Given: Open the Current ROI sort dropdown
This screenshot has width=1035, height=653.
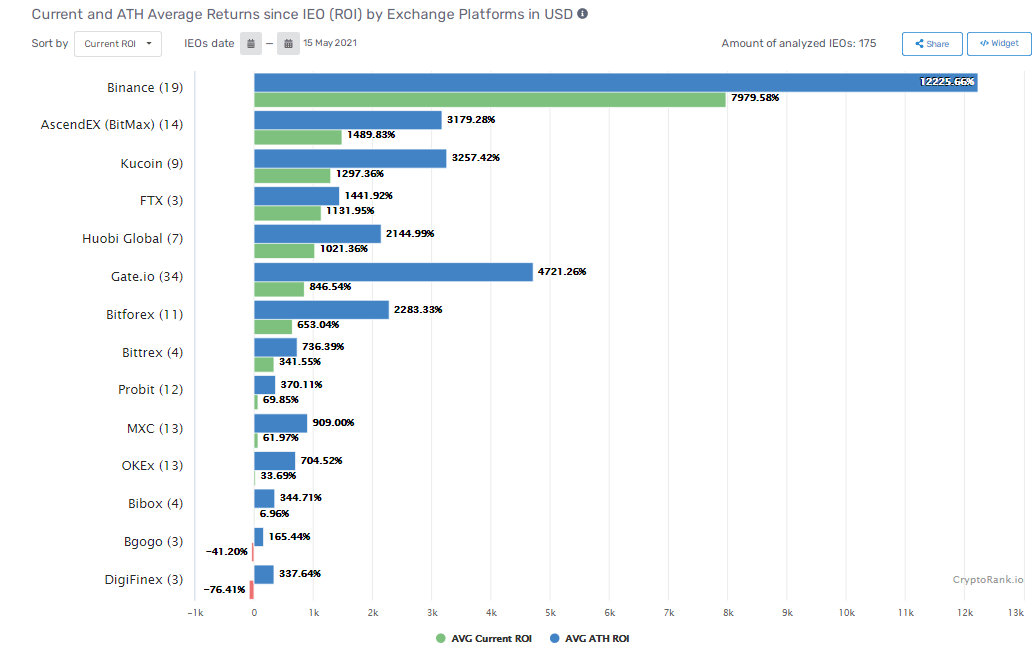Looking at the screenshot, I should point(117,44).
